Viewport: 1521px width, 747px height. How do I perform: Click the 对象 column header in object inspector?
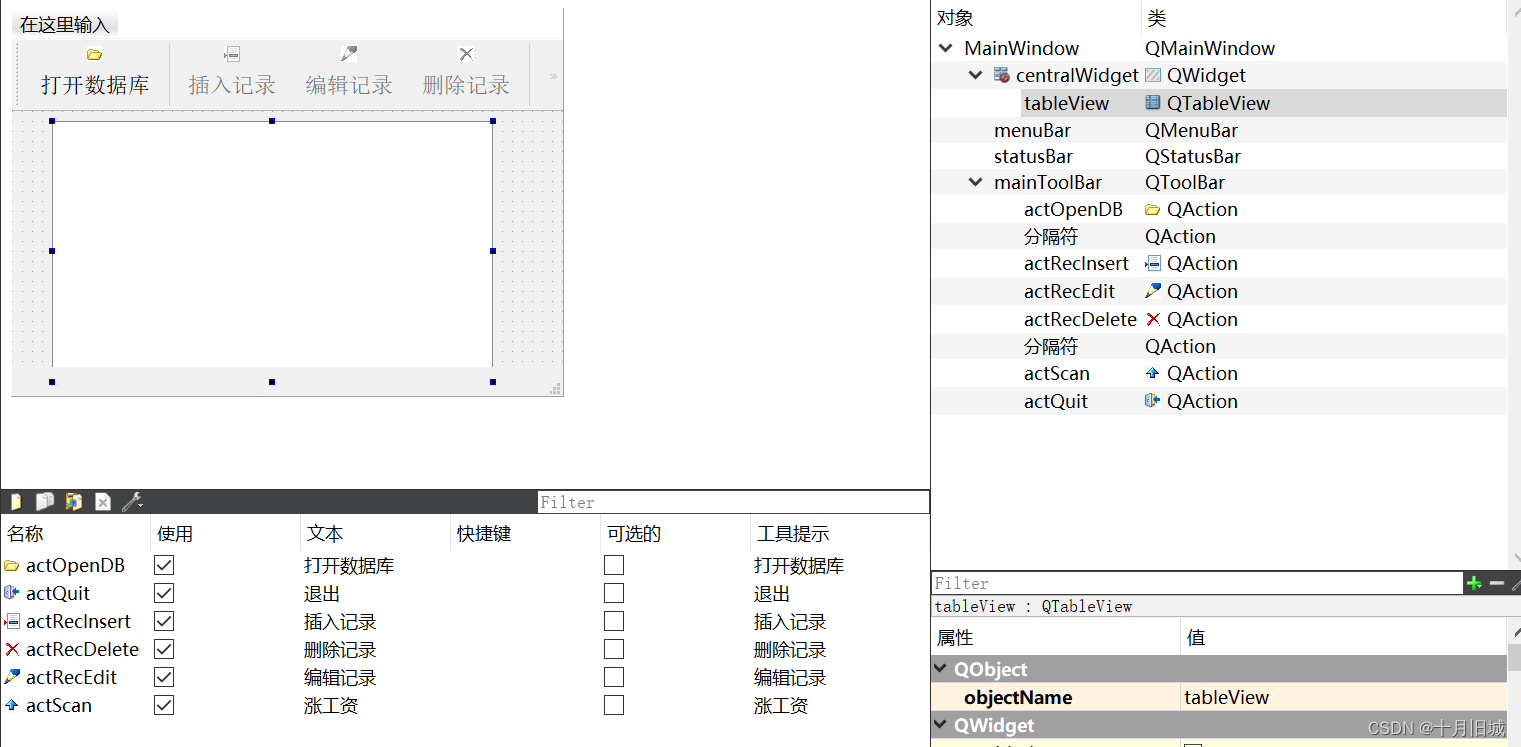tap(1036, 18)
